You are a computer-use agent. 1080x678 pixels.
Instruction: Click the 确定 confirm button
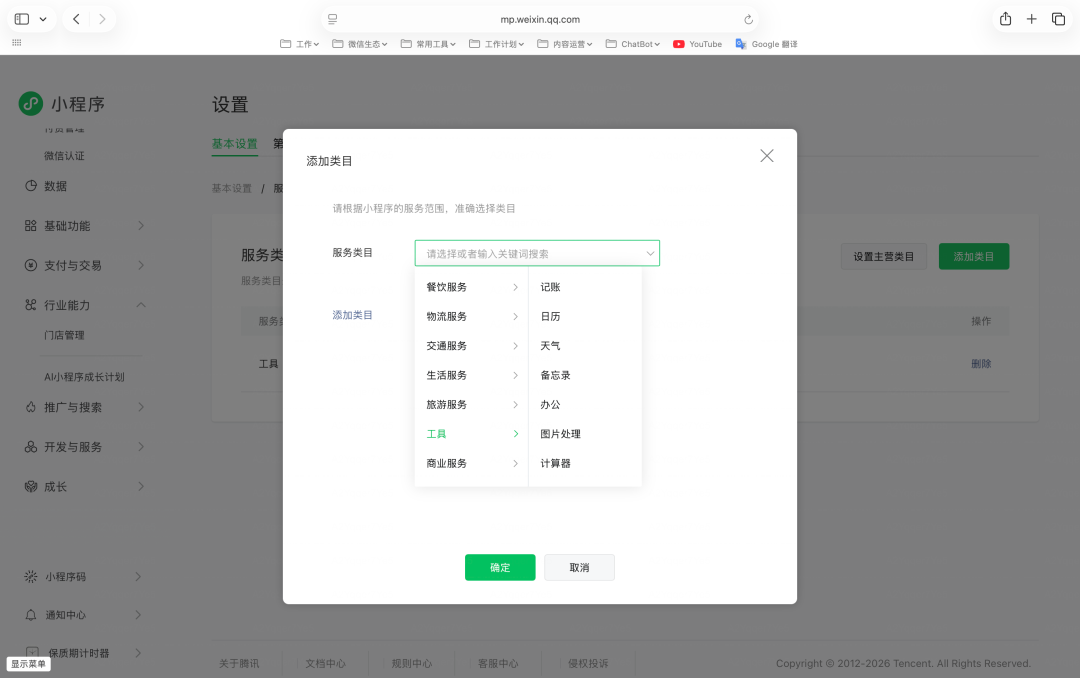pyautogui.click(x=500, y=567)
